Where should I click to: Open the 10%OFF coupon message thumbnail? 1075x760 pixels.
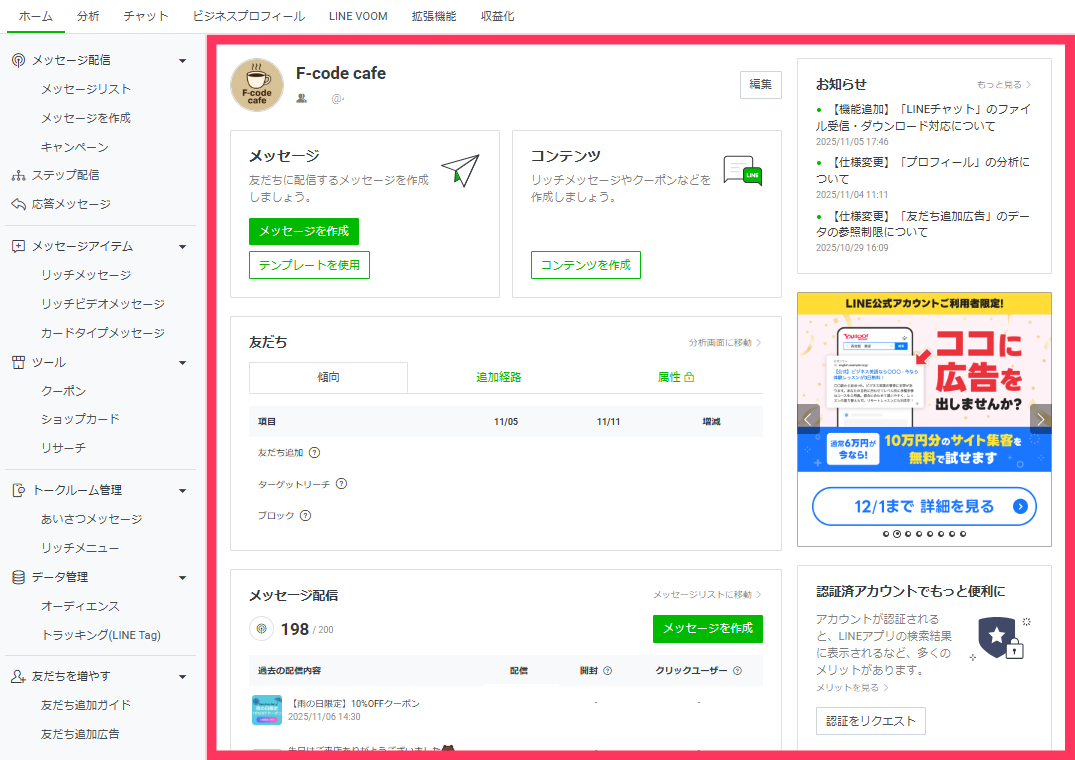click(x=266, y=710)
